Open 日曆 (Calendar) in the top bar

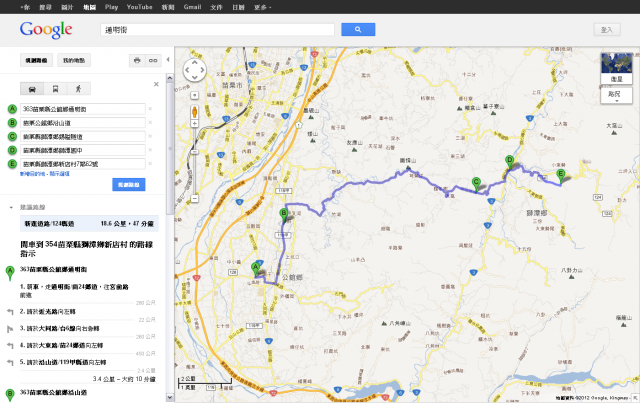pos(238,7)
